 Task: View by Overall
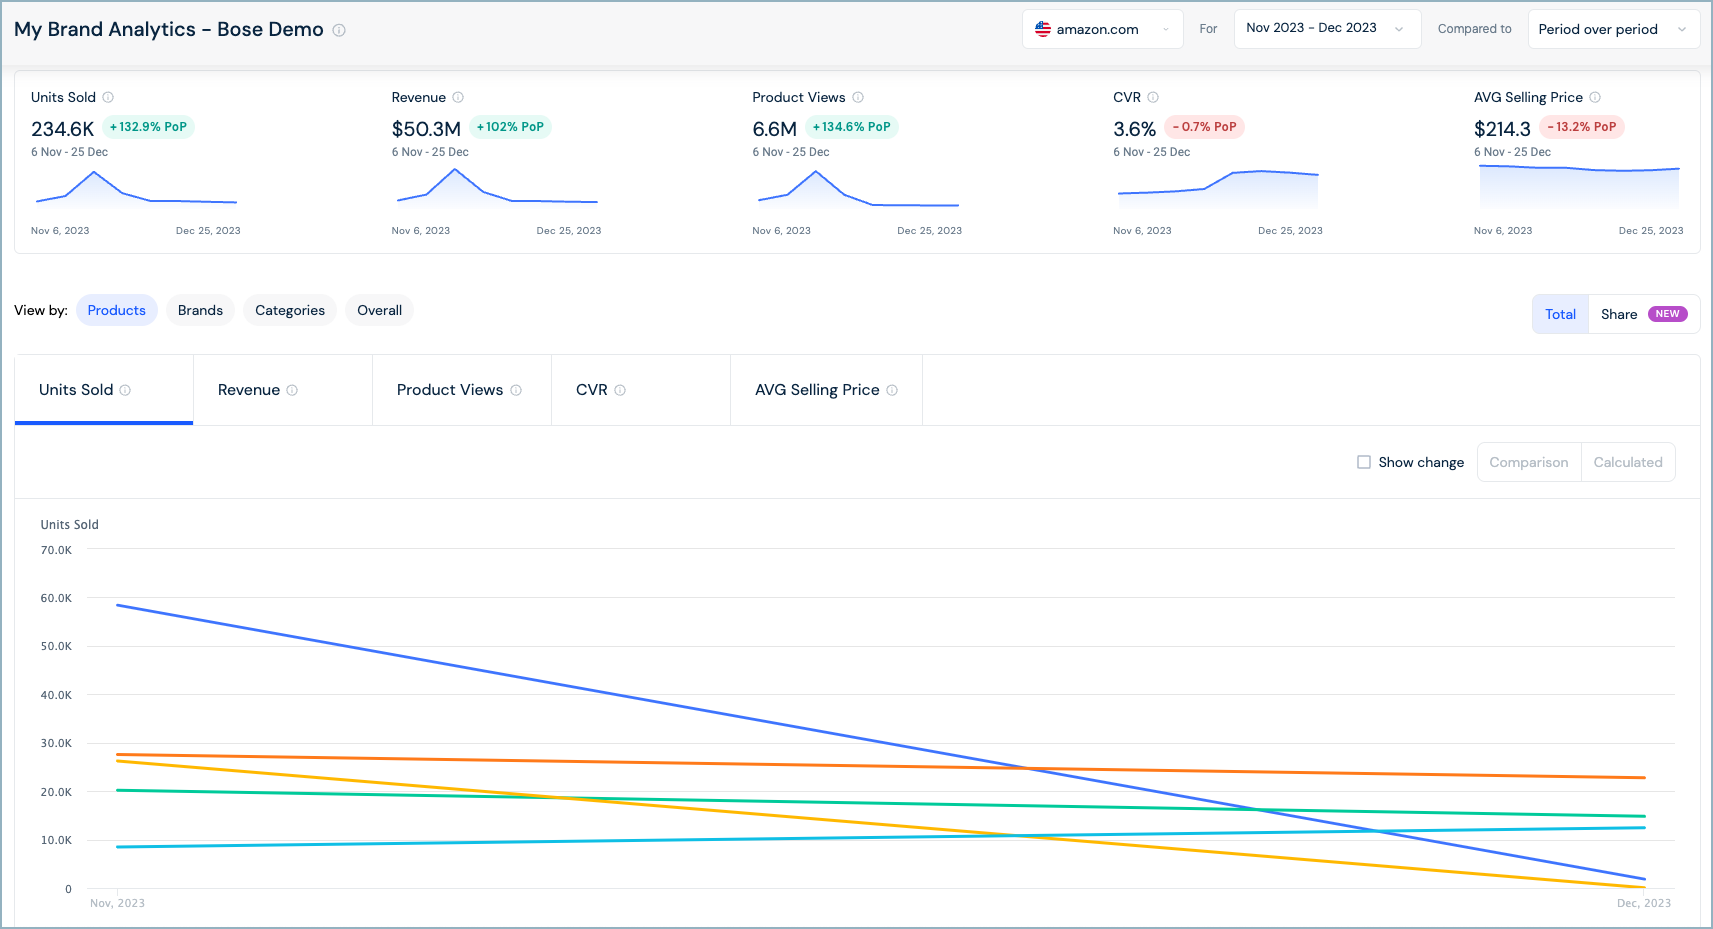pyautogui.click(x=379, y=310)
